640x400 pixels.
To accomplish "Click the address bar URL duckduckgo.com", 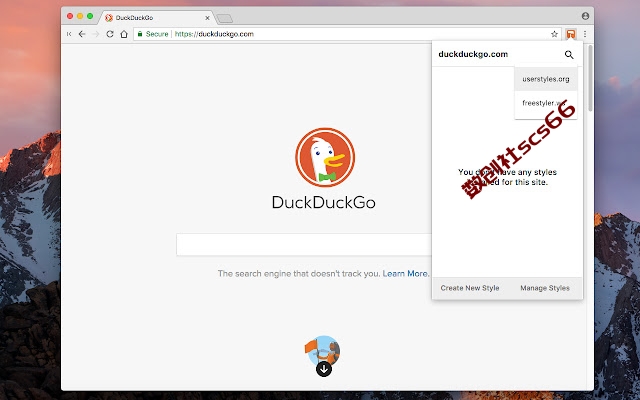I will 214,34.
